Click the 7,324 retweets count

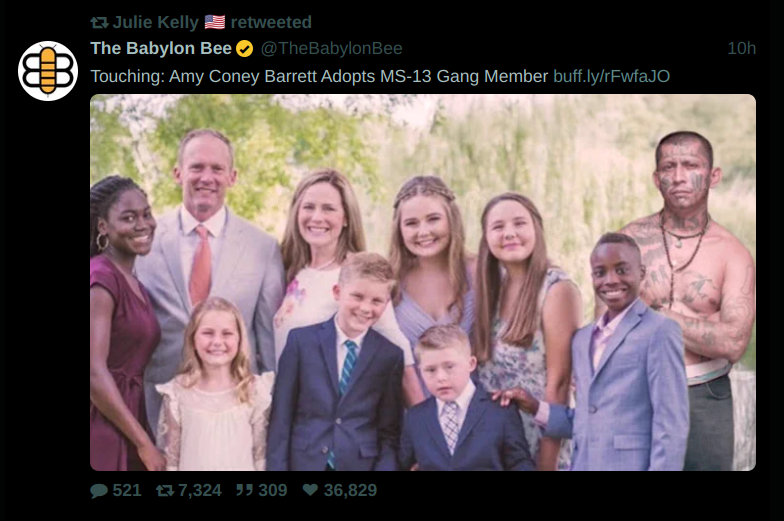(x=198, y=490)
